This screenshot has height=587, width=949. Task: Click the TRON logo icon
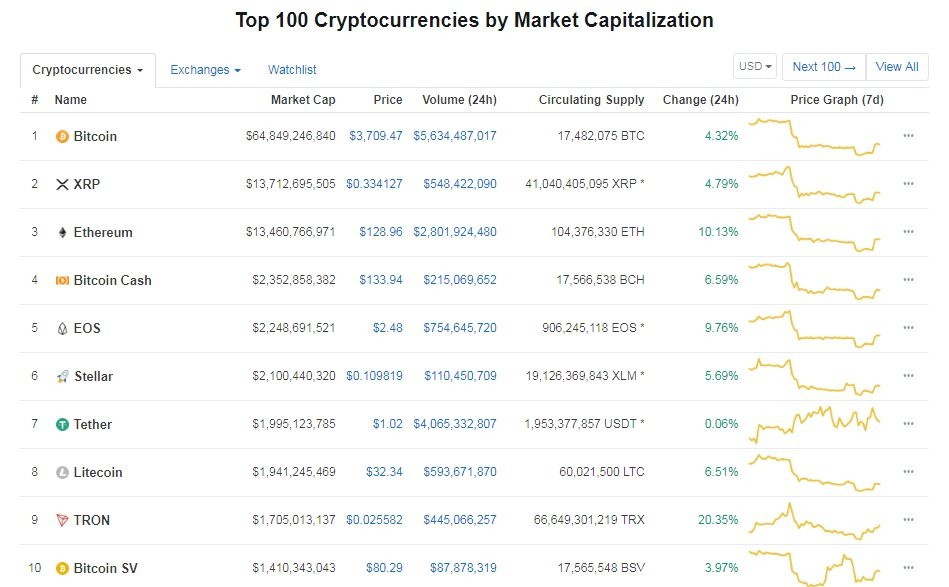pos(62,520)
